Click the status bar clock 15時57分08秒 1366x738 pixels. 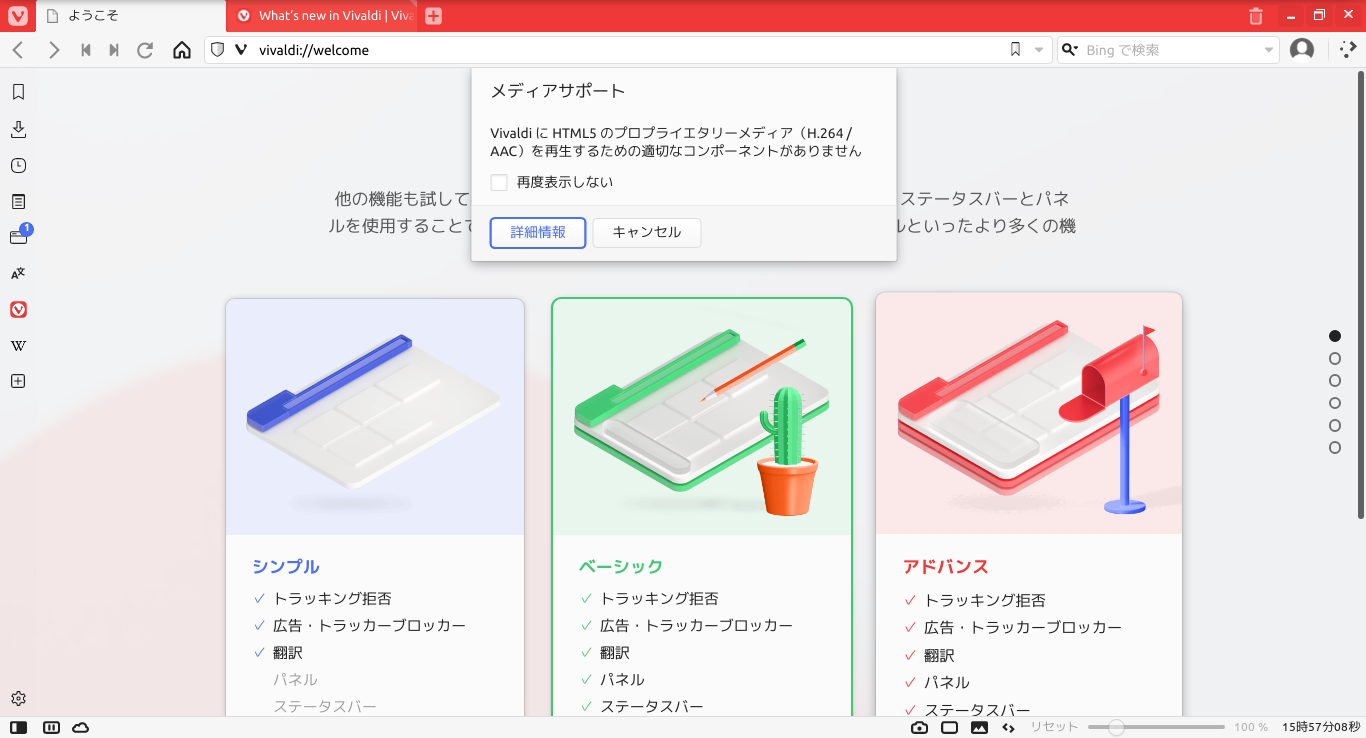pyautogui.click(x=1321, y=727)
